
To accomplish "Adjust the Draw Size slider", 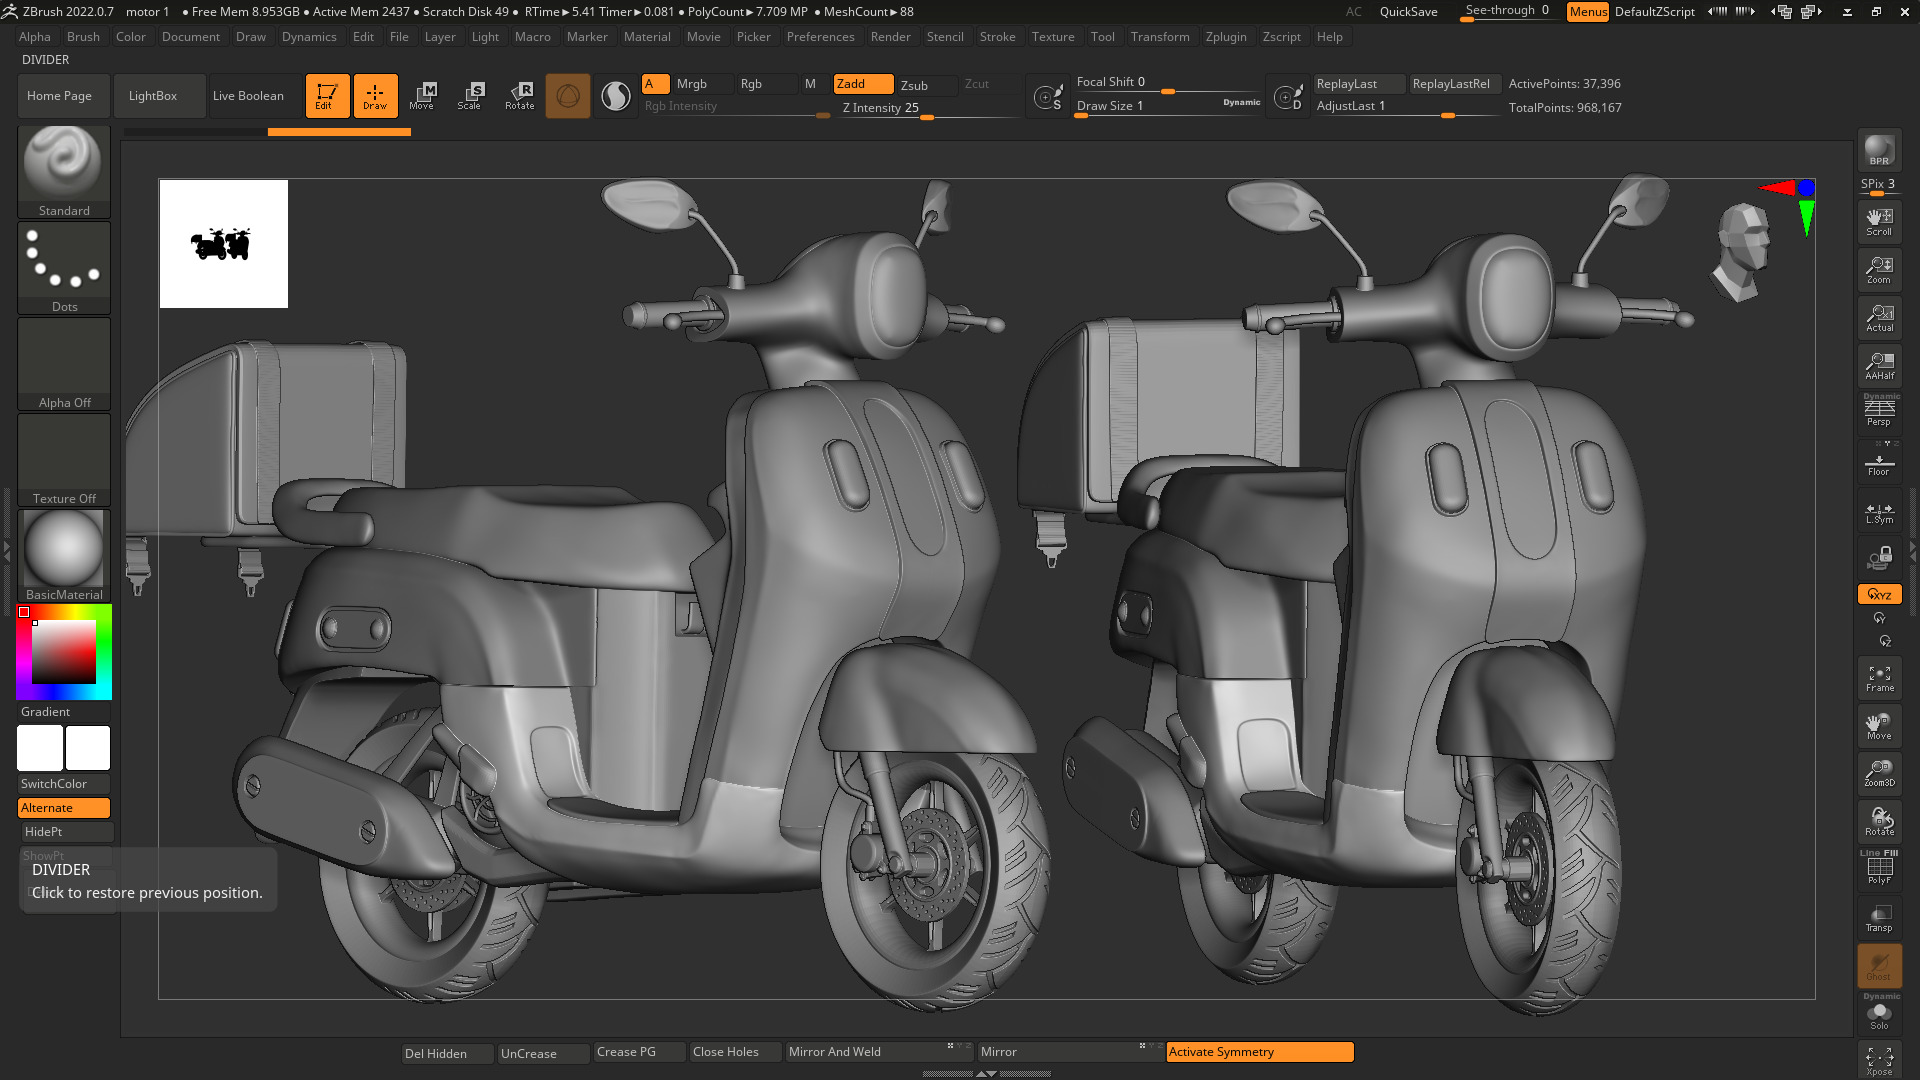I will pyautogui.click(x=1168, y=106).
